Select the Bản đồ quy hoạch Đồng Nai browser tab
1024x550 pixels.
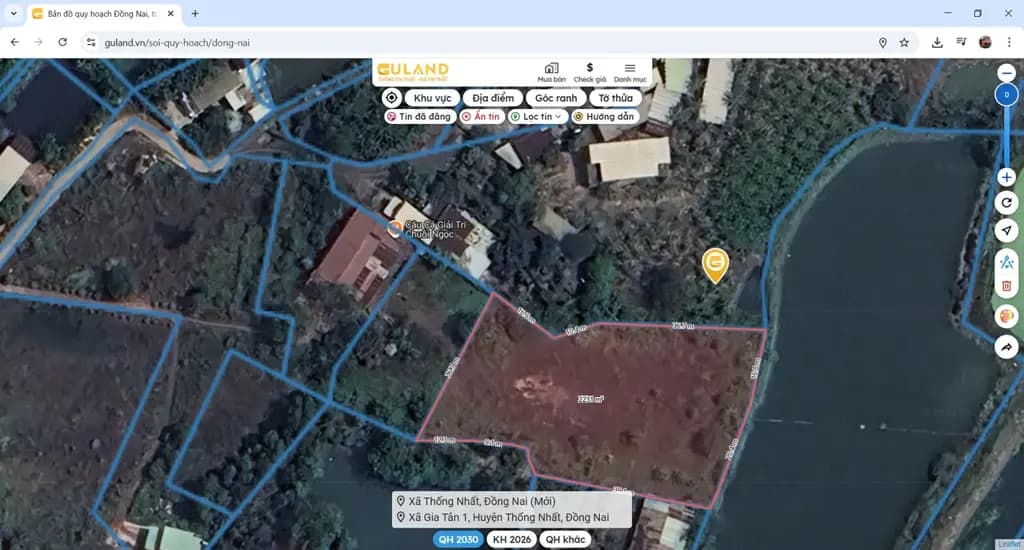(103, 14)
